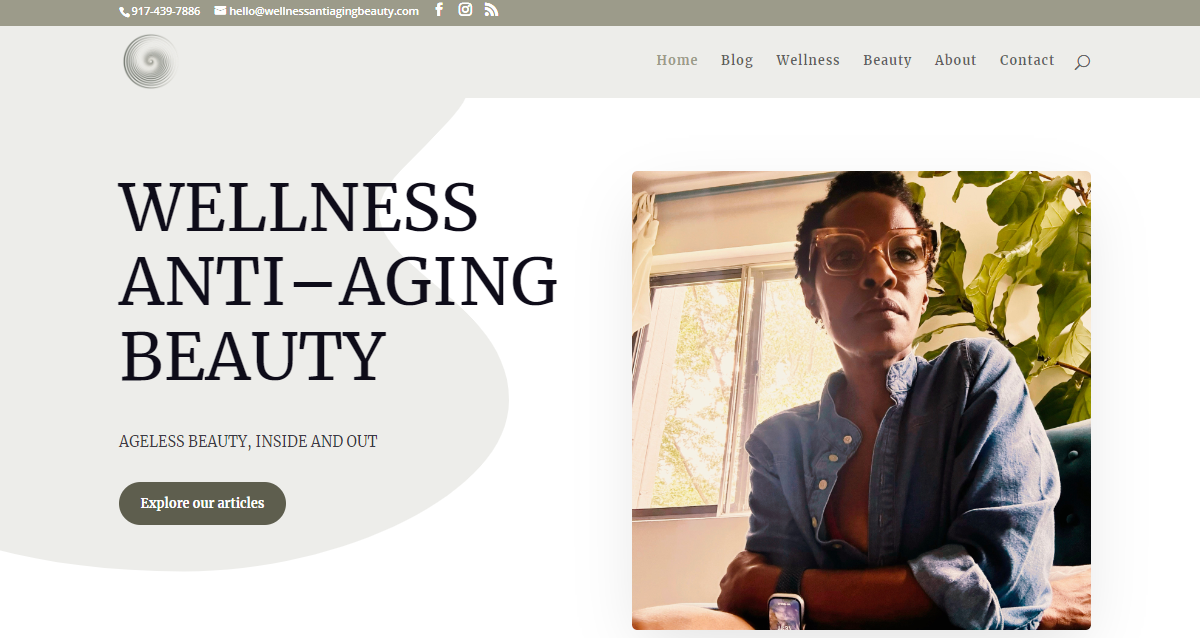Screen dimensions: 1200x638
Task: Click the hello@wellnessantiagingbeauty.com email link
Action: (324, 11)
